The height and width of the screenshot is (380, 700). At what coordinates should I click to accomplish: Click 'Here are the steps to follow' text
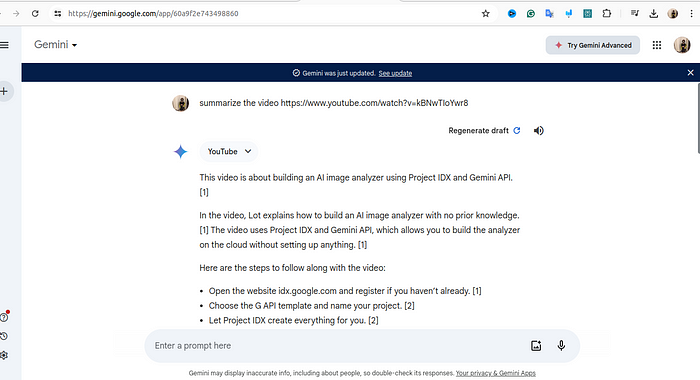pos(292,268)
